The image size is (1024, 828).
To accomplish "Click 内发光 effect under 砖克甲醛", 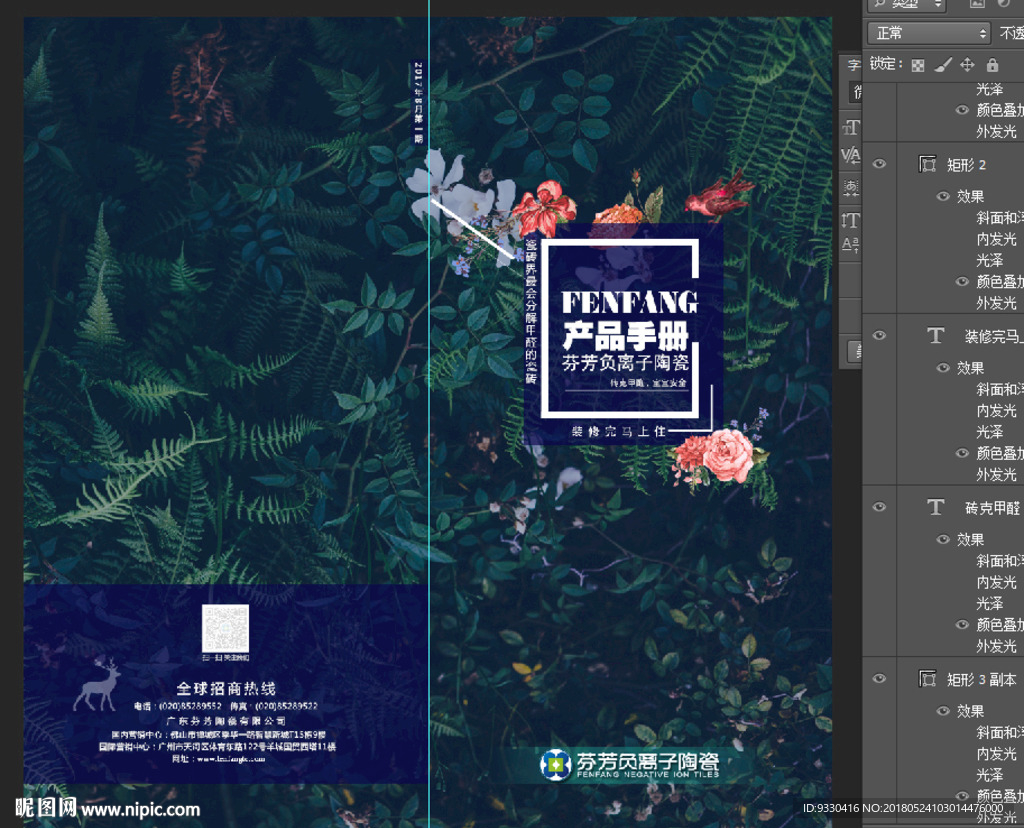I will (x=997, y=582).
